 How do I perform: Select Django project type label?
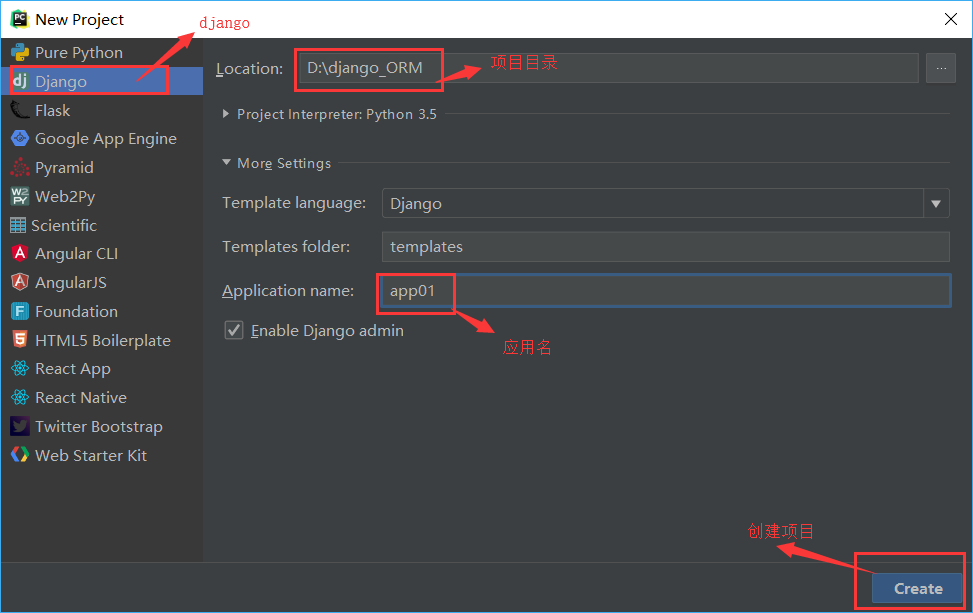point(61,82)
